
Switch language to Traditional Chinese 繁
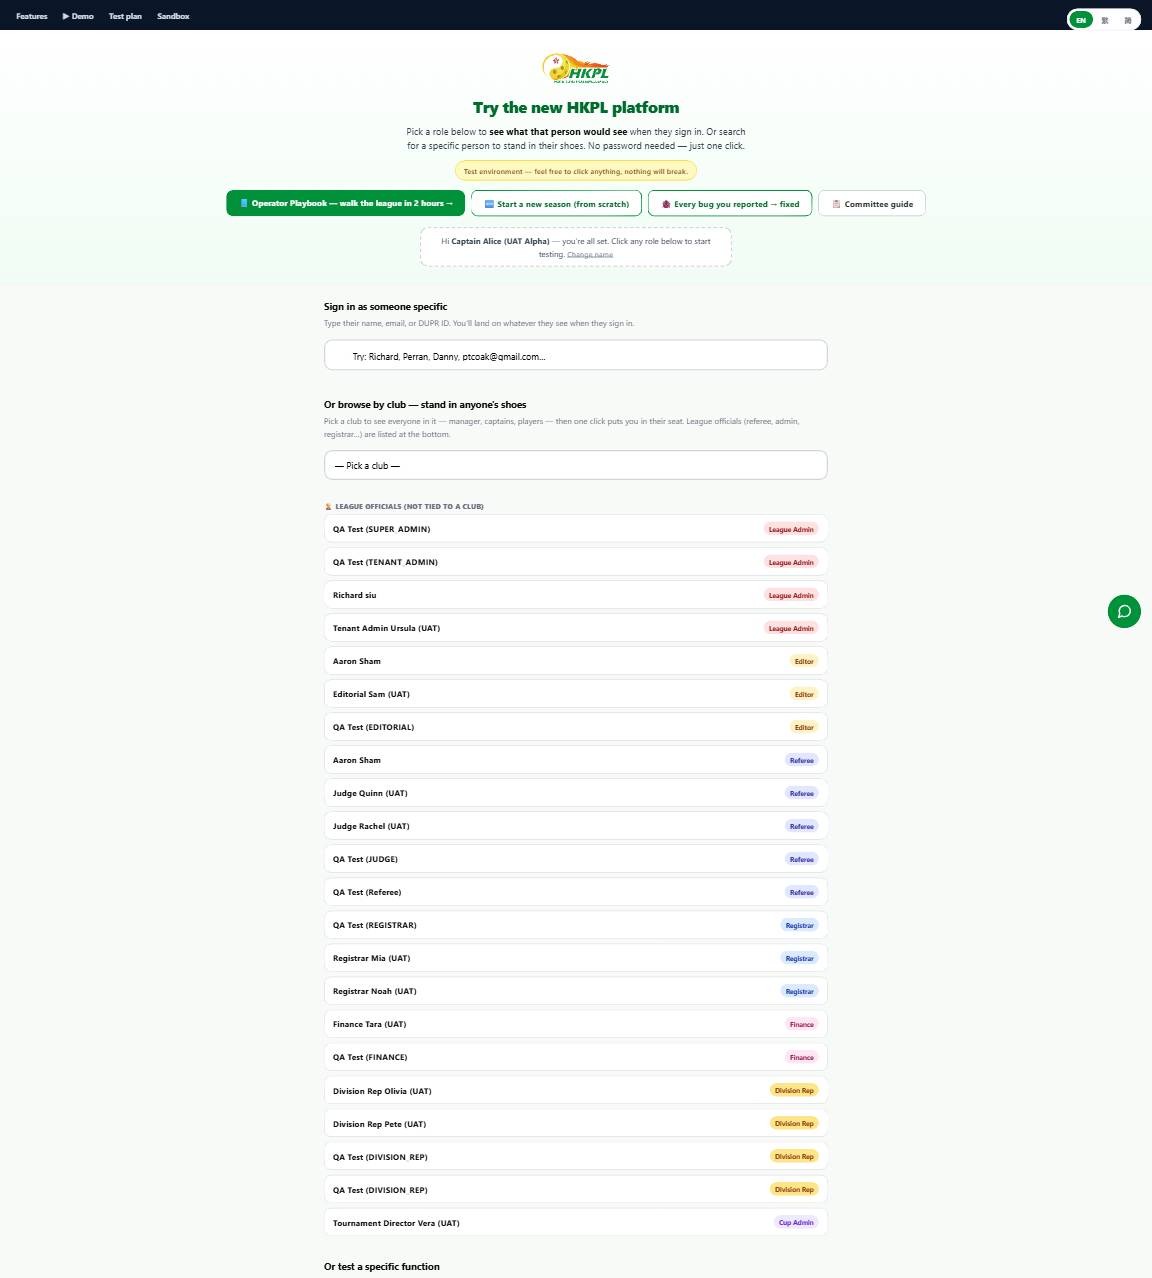1105,20
